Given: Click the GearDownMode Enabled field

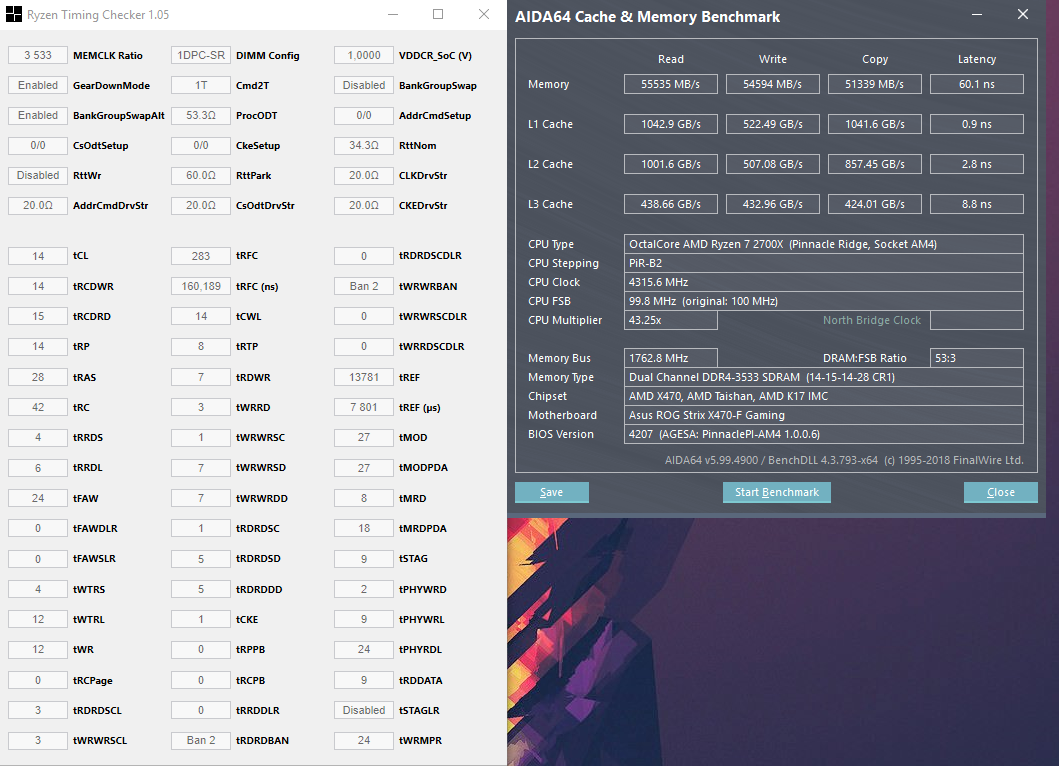Looking at the screenshot, I should tap(38, 85).
